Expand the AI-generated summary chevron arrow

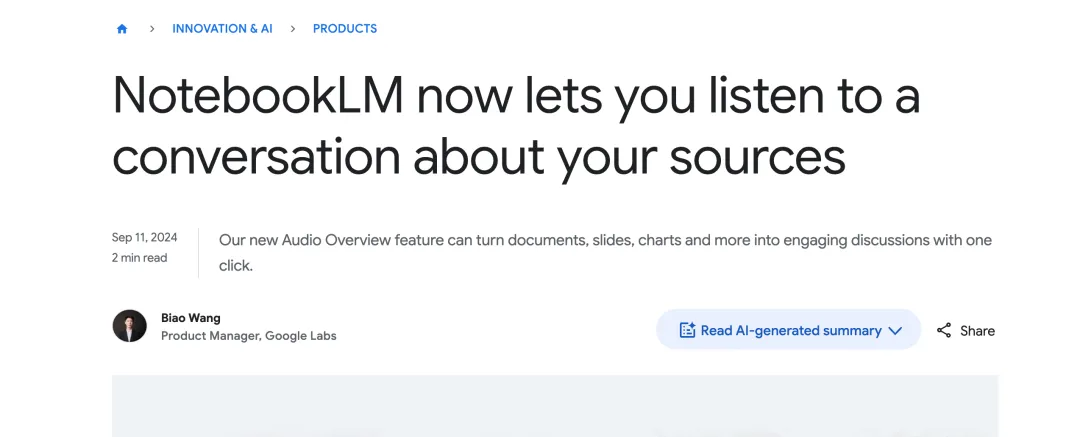tap(895, 330)
